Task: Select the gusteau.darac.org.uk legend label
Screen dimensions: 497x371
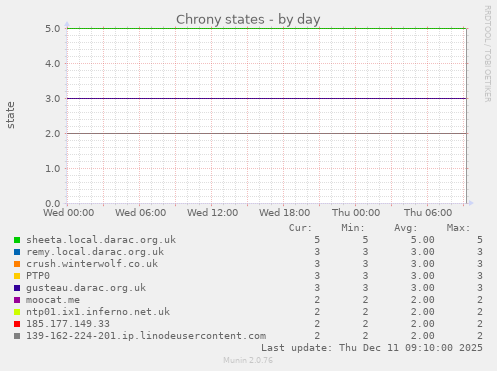Action: point(86,288)
